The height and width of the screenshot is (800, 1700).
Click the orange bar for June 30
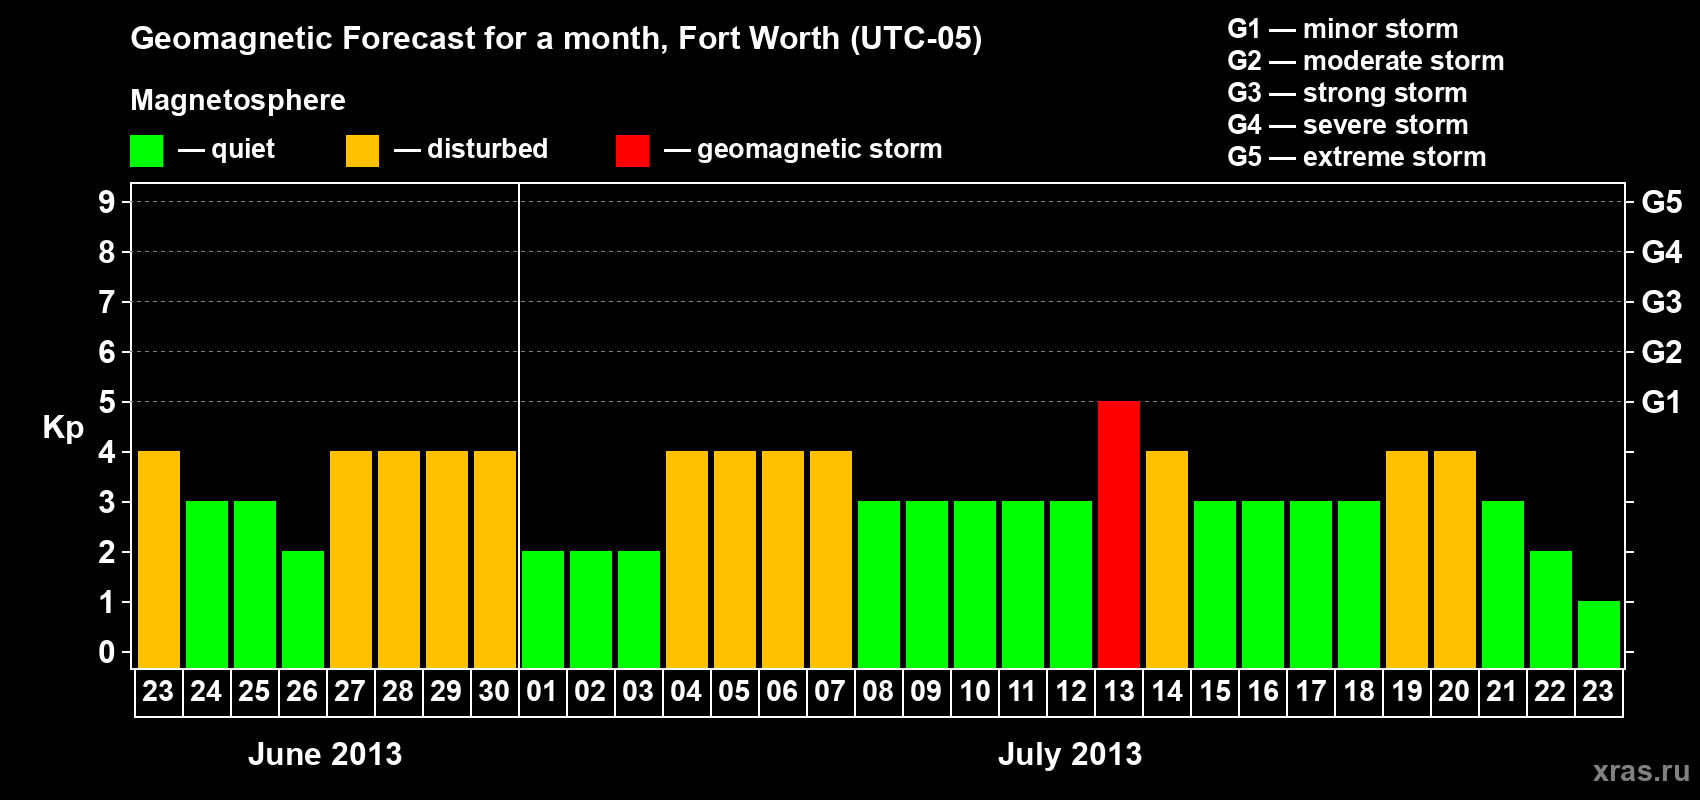(495, 559)
